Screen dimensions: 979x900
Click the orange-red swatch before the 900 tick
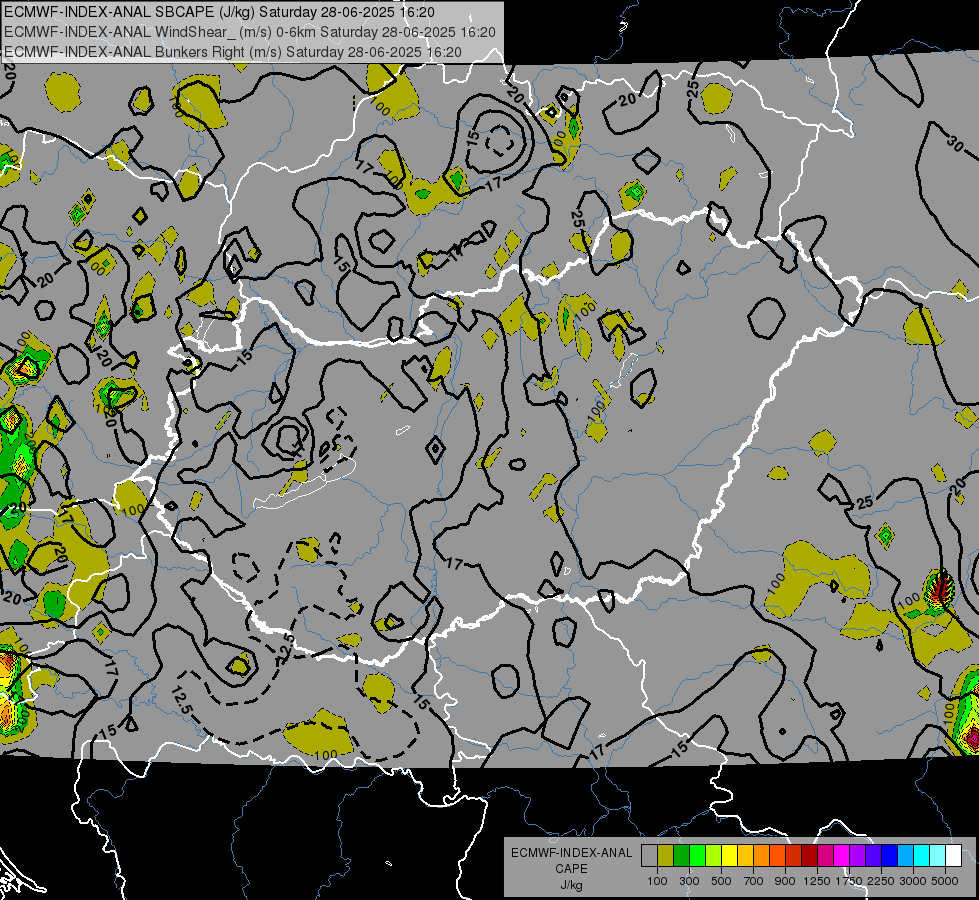pos(777,855)
